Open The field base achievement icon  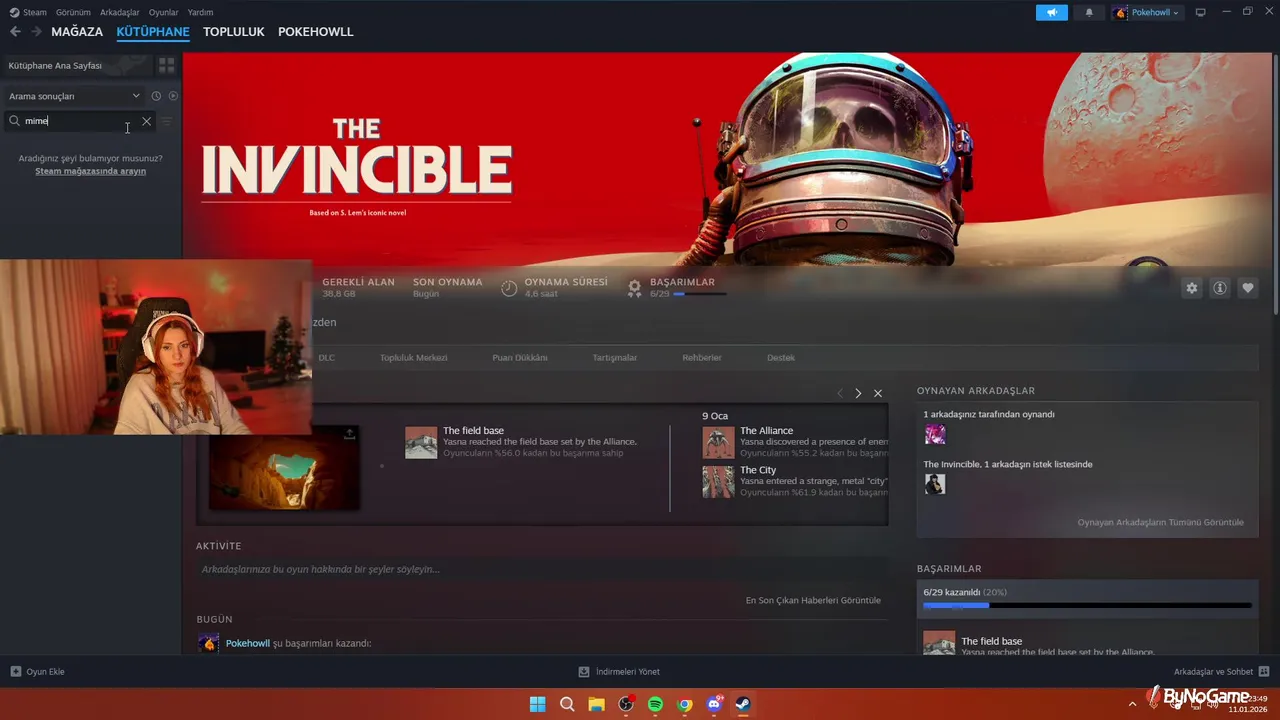point(421,443)
